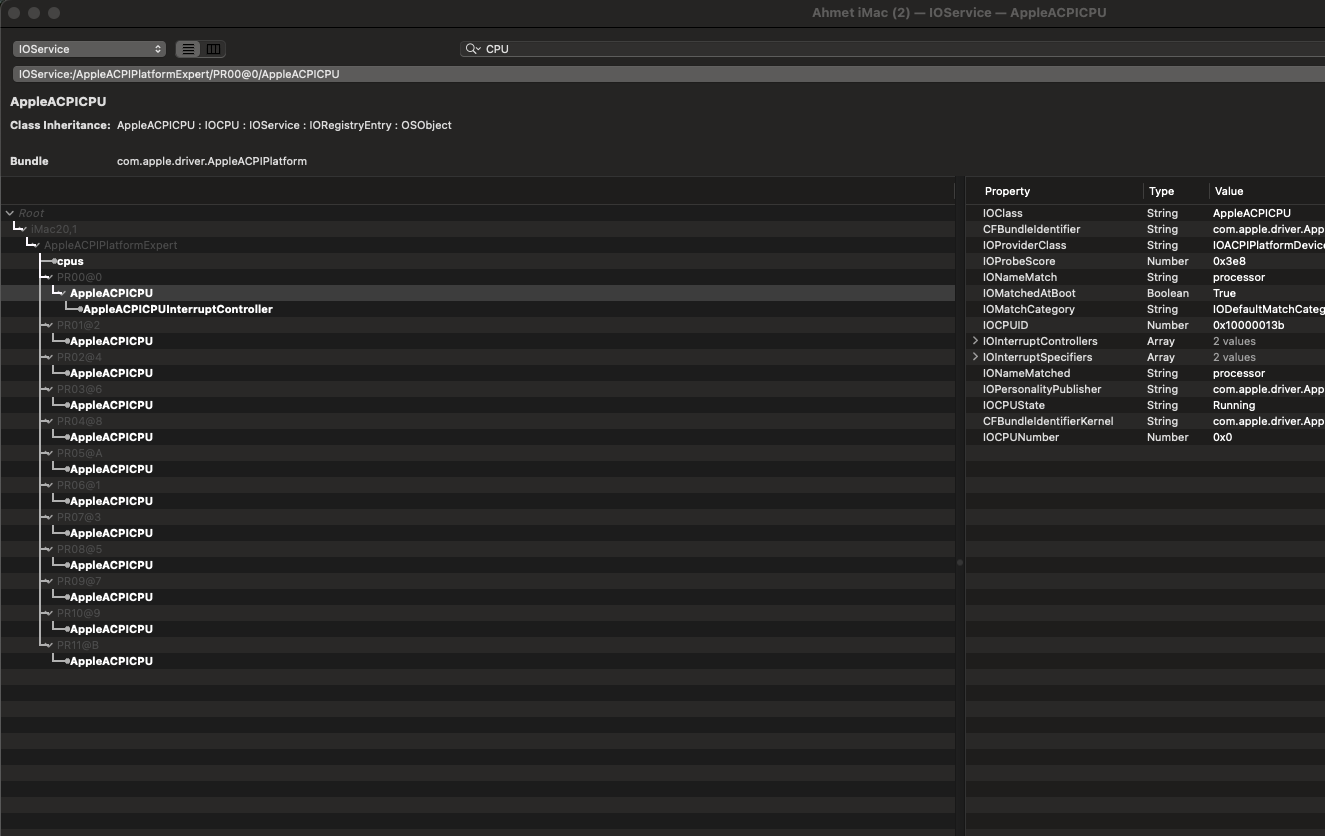
Task: Click the red close window button
Action: [15, 13]
